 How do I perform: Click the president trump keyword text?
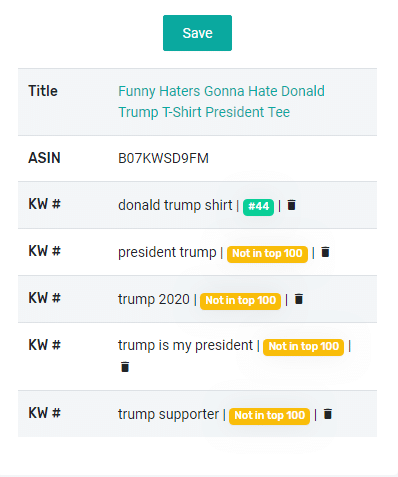(x=167, y=252)
